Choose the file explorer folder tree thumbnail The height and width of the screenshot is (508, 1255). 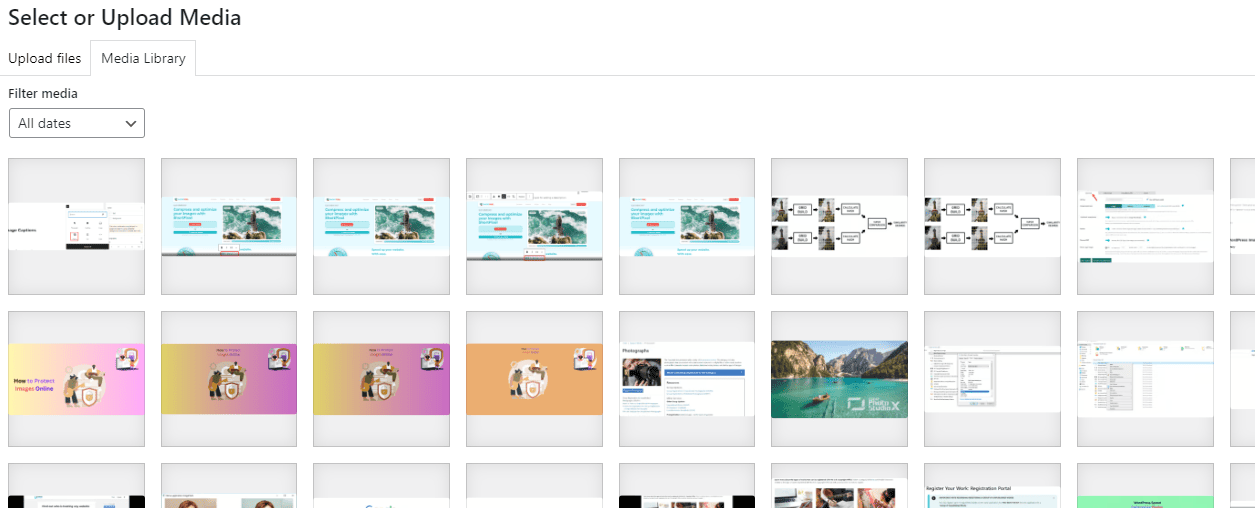point(1145,379)
